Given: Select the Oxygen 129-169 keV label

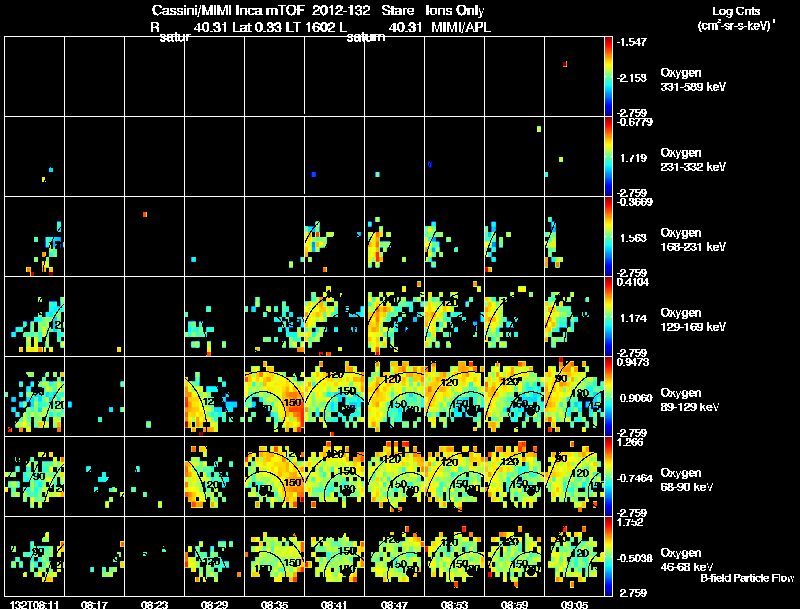Looking at the screenshot, I should [693, 320].
